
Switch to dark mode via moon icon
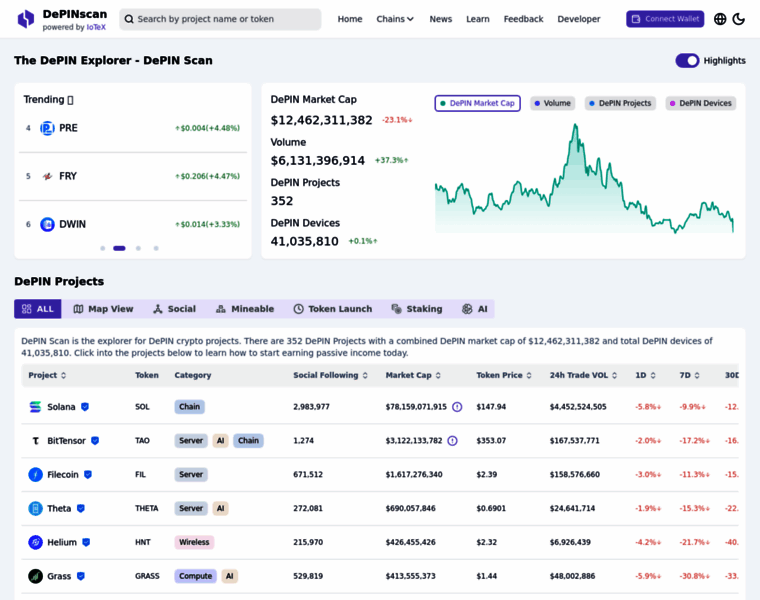click(739, 19)
